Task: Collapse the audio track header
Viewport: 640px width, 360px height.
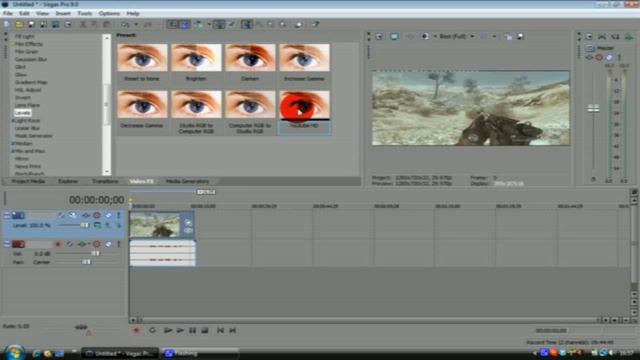Action: (x=7, y=244)
